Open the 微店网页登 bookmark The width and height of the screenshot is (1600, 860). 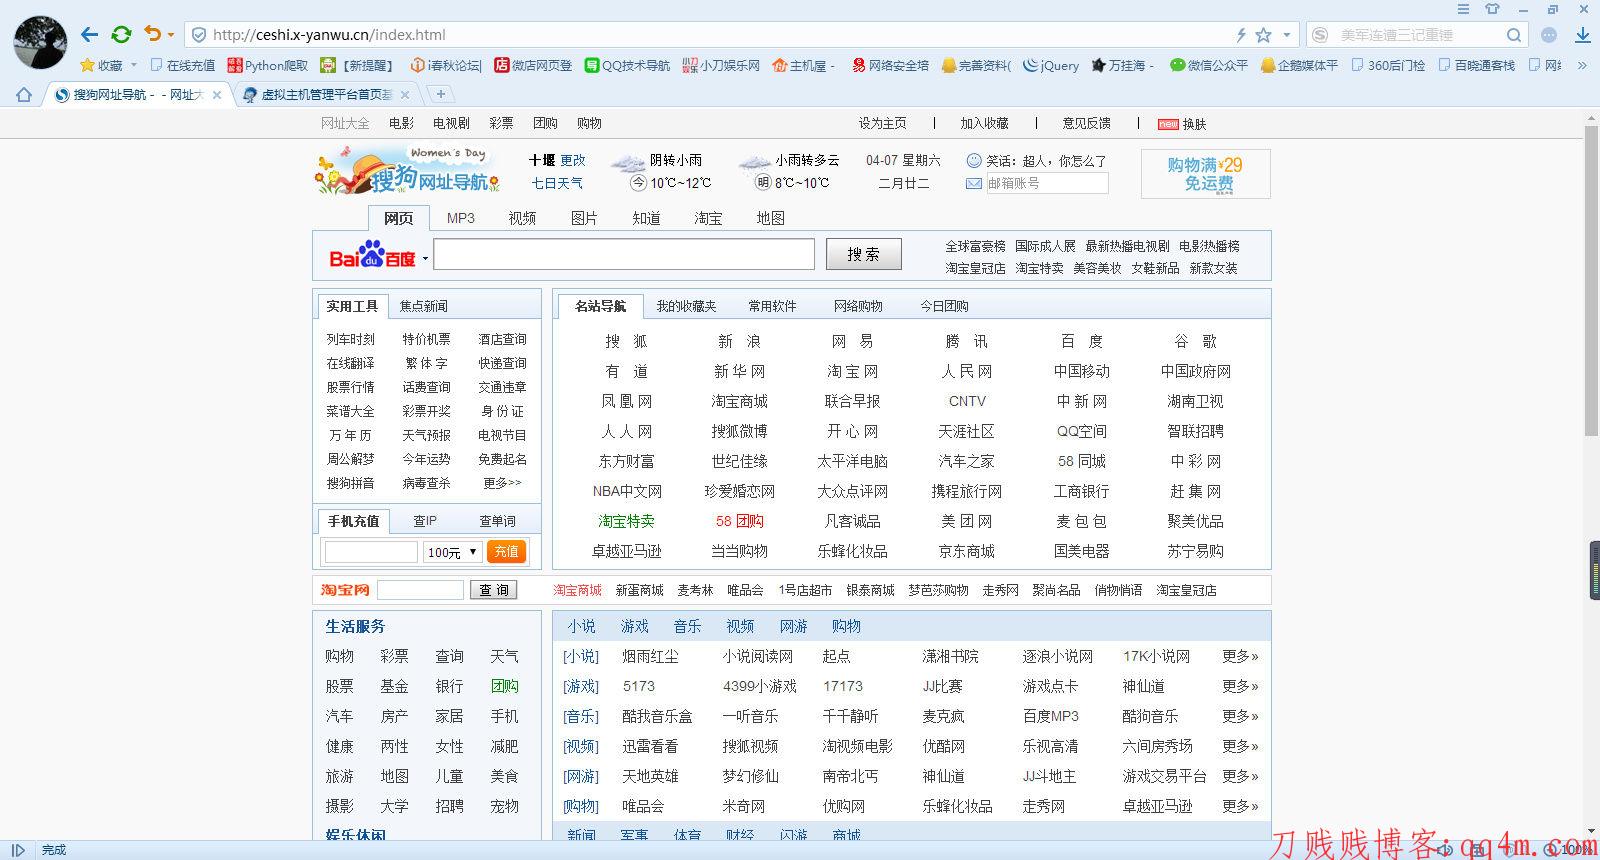point(533,65)
